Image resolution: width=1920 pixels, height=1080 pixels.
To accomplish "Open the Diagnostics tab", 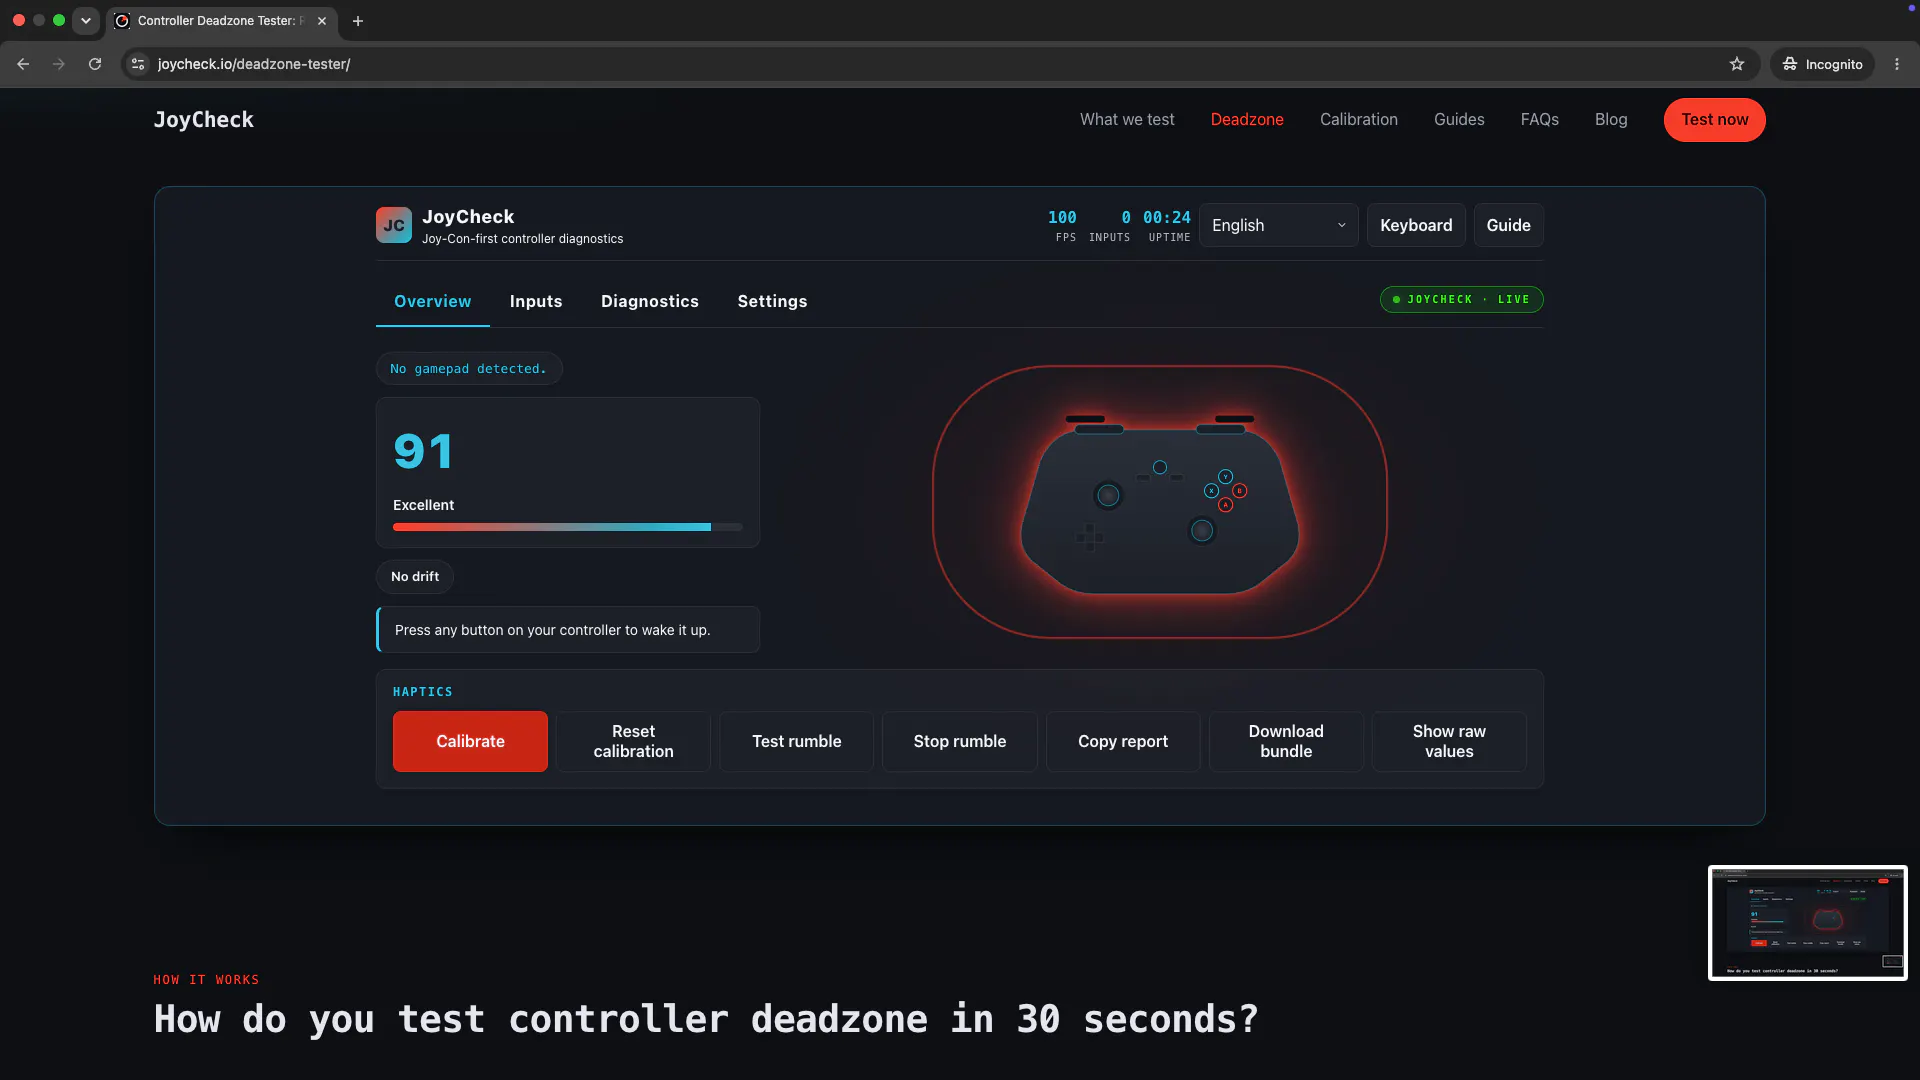I will pyautogui.click(x=650, y=301).
